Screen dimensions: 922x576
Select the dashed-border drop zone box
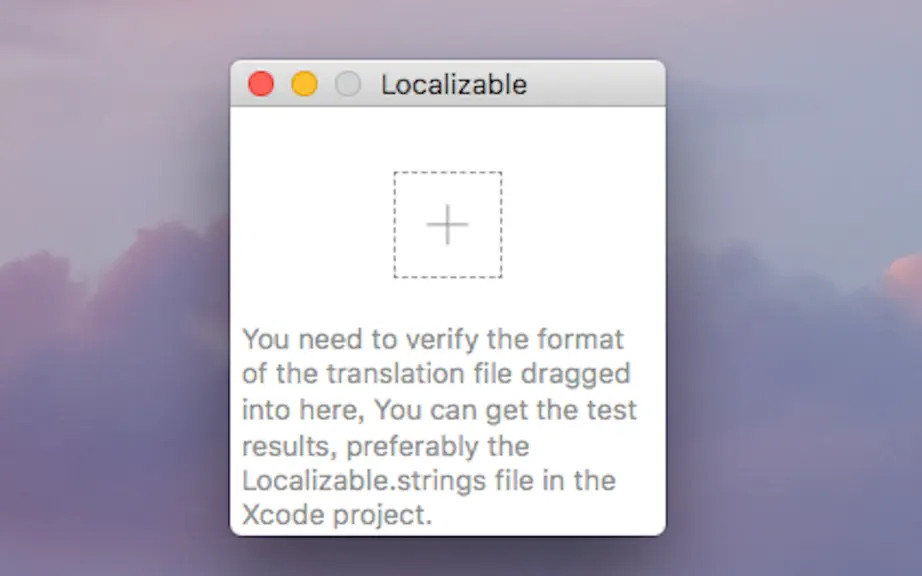(447, 225)
